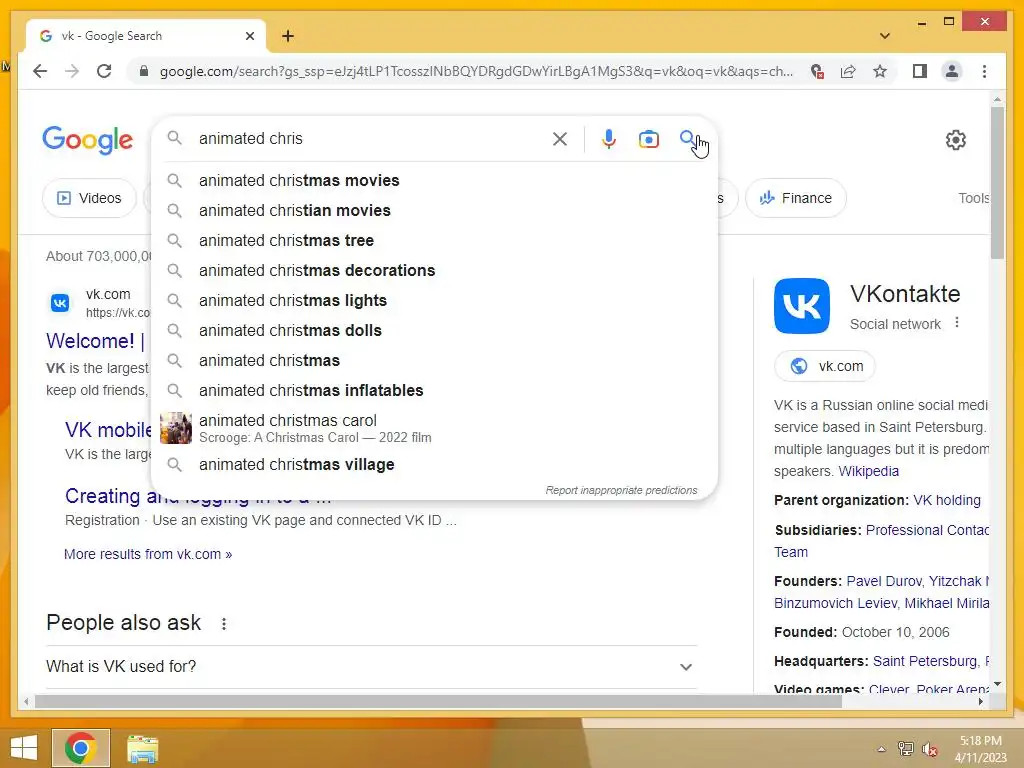Select suggestion 'animated christmas tree'
1024x768 pixels.
(434, 240)
